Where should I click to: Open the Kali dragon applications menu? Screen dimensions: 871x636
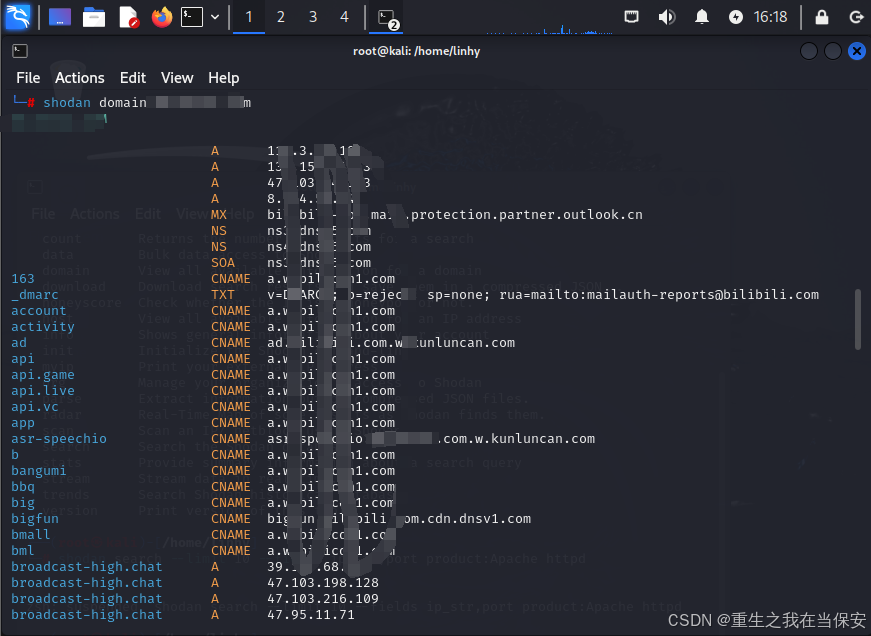pos(17,17)
